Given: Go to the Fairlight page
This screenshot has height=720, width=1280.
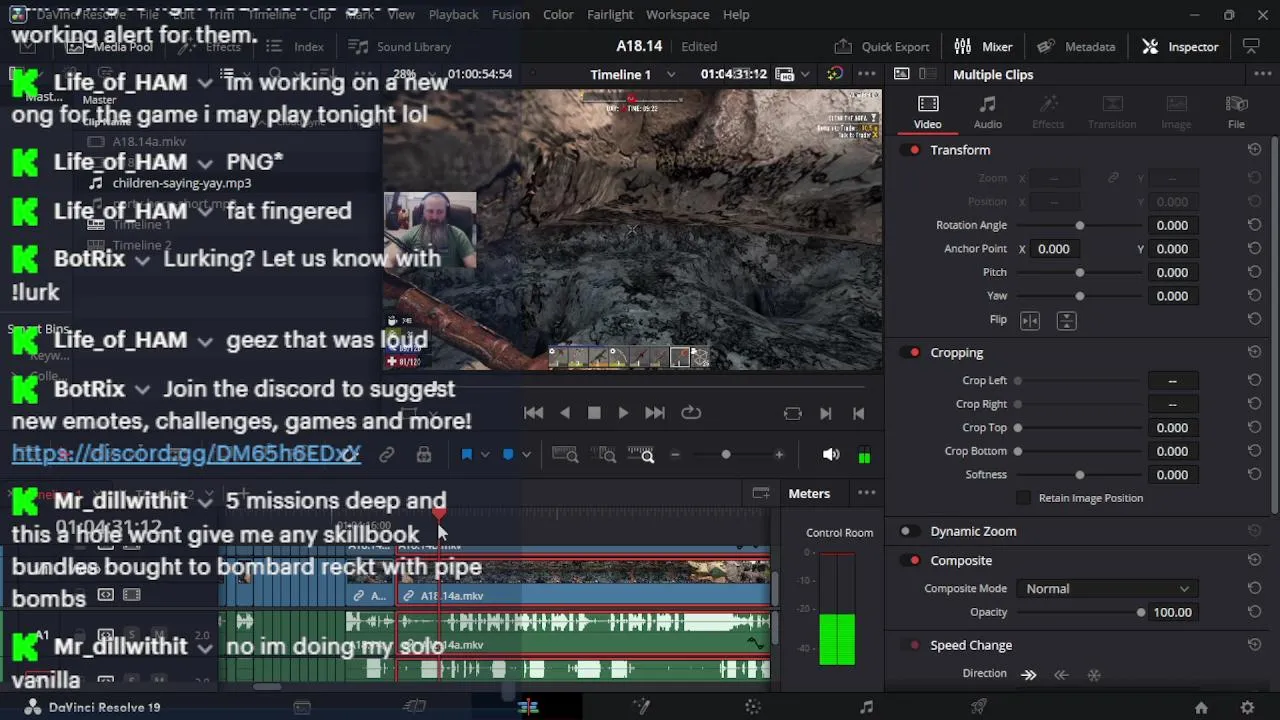Looking at the screenshot, I should [866, 707].
